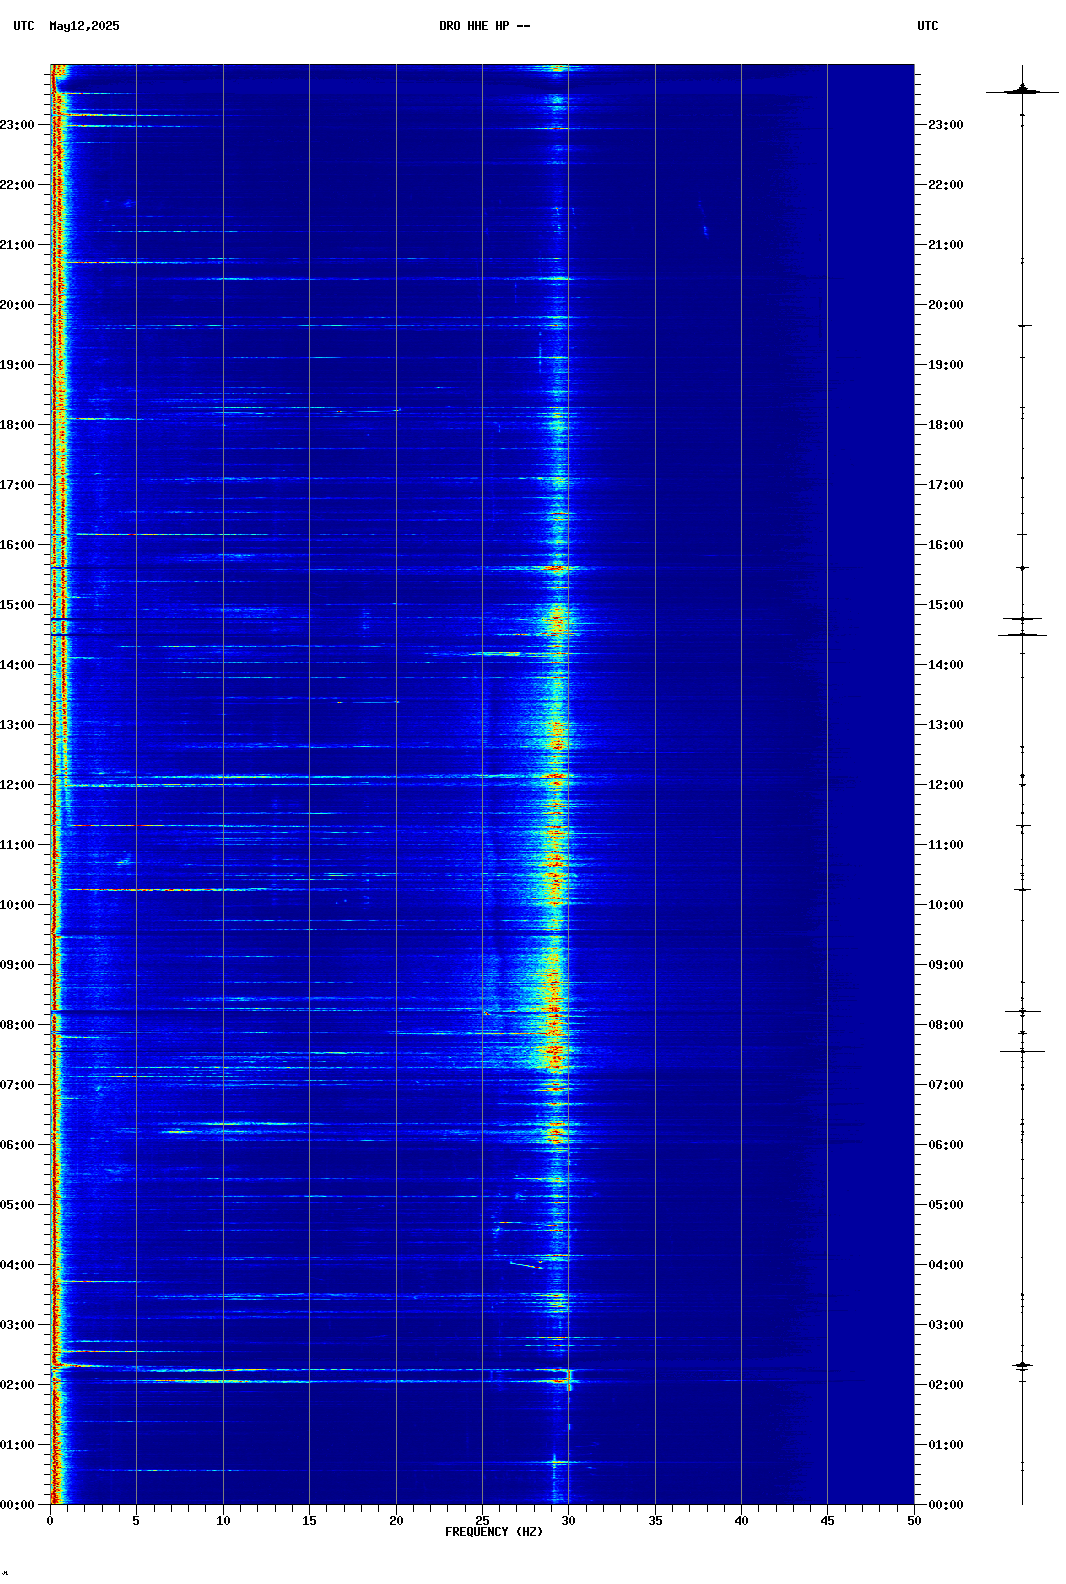Select the right-axis 12:00 time label

[946, 785]
